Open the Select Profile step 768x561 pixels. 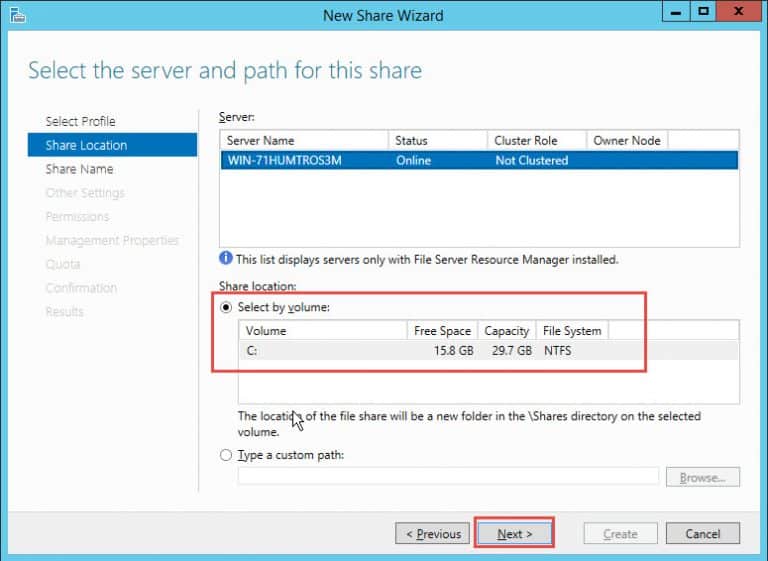pyautogui.click(x=80, y=121)
